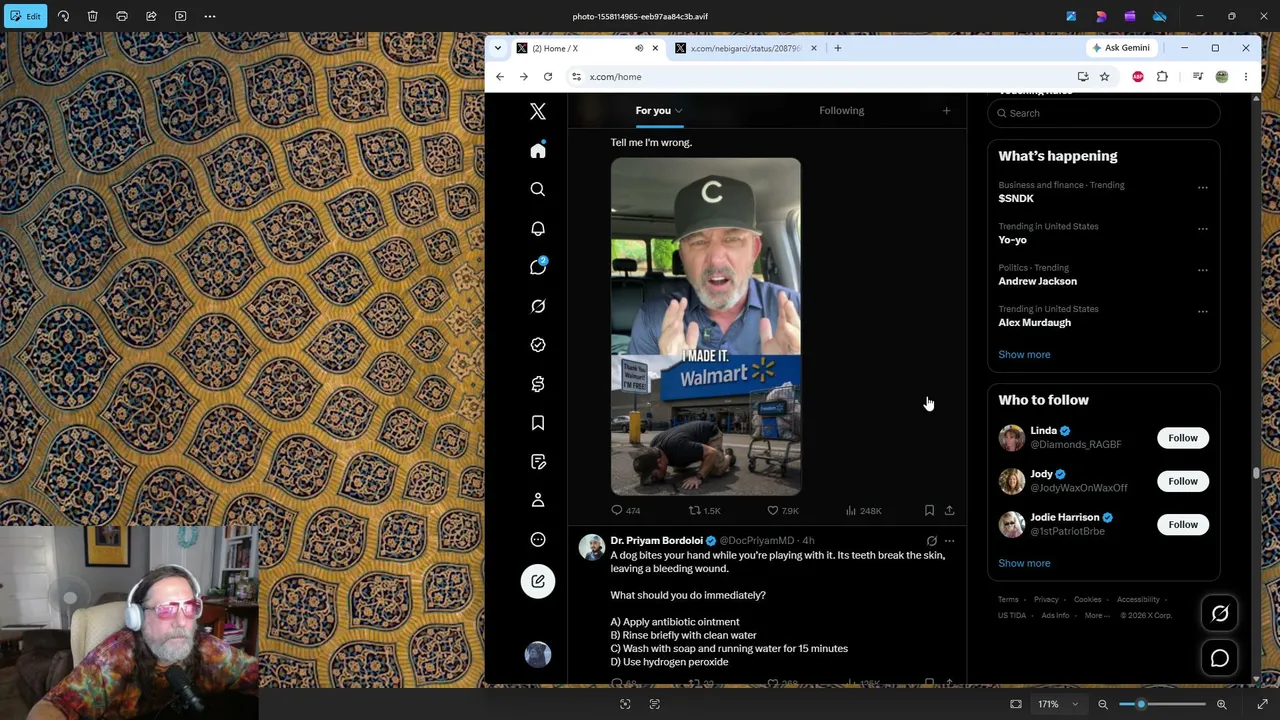Click the Ask Gemini button
1280x720 pixels.
[1121, 48]
